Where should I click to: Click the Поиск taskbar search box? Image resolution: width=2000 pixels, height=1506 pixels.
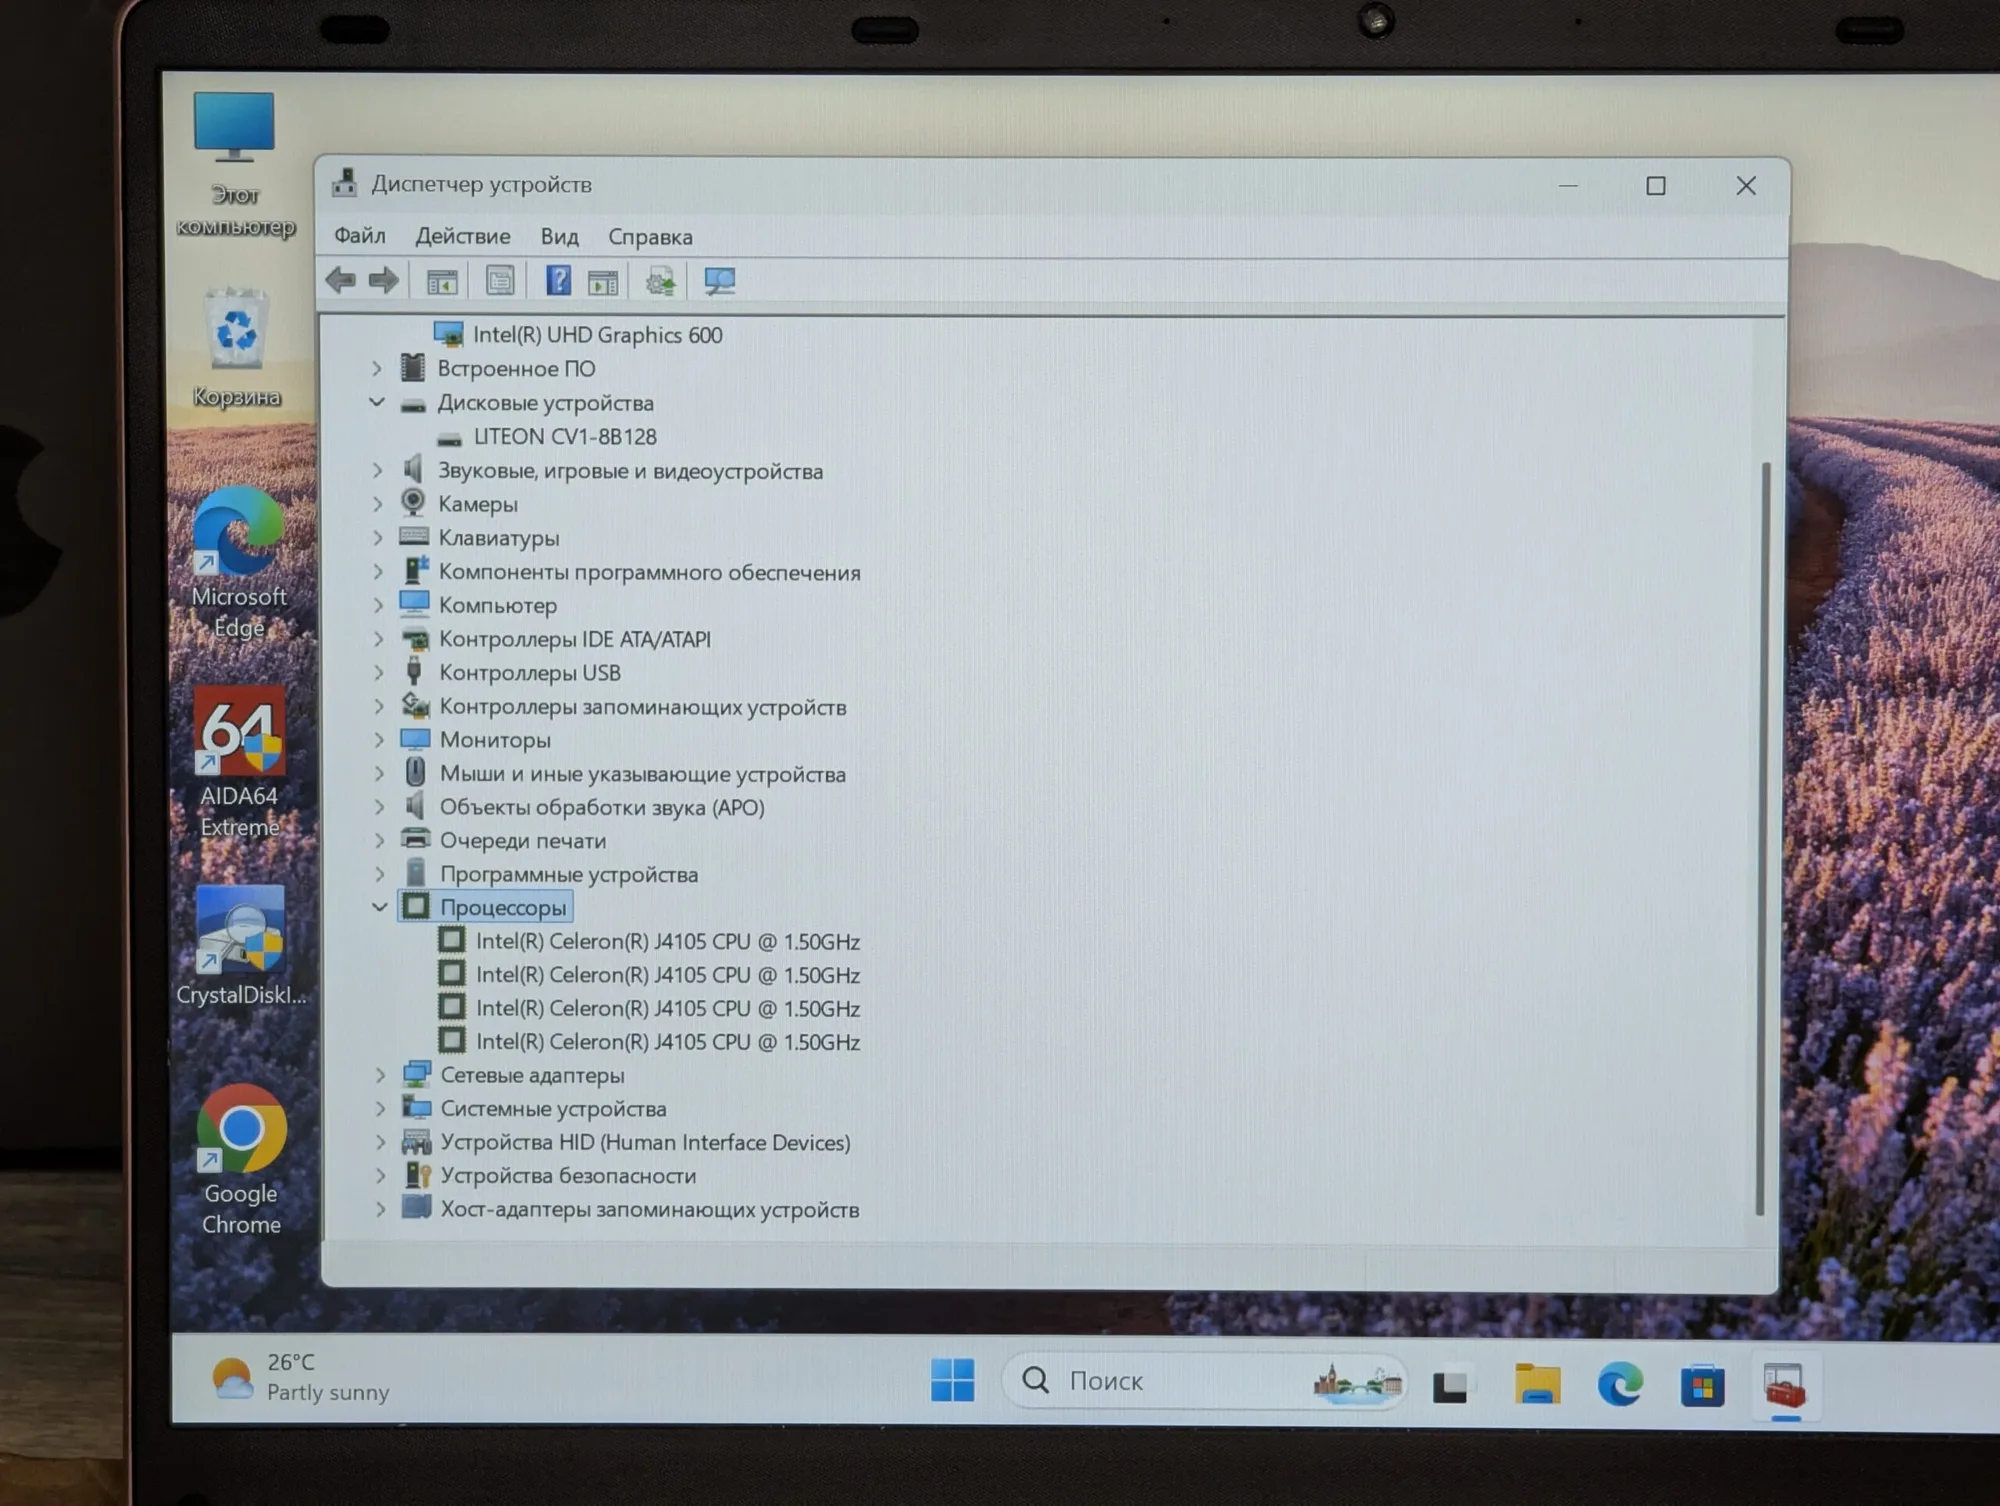(1204, 1381)
